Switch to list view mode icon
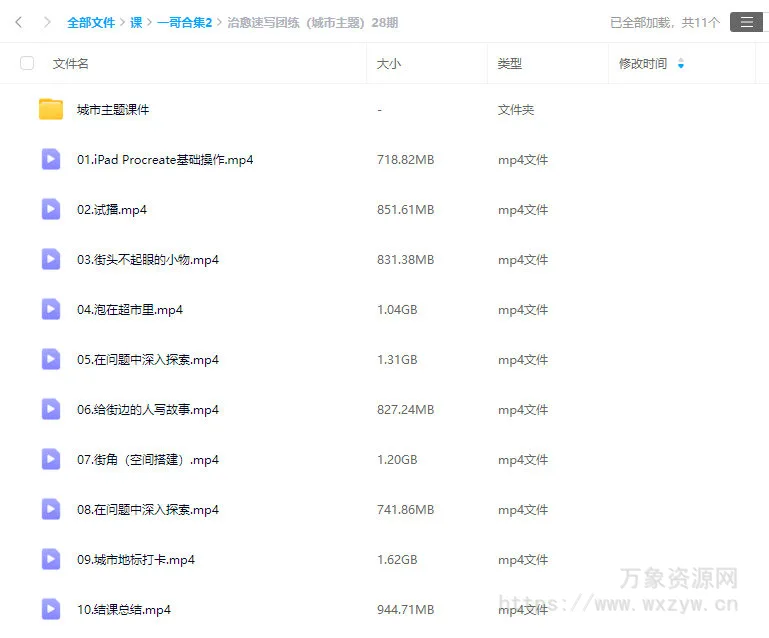The width and height of the screenshot is (769, 638). click(746, 22)
